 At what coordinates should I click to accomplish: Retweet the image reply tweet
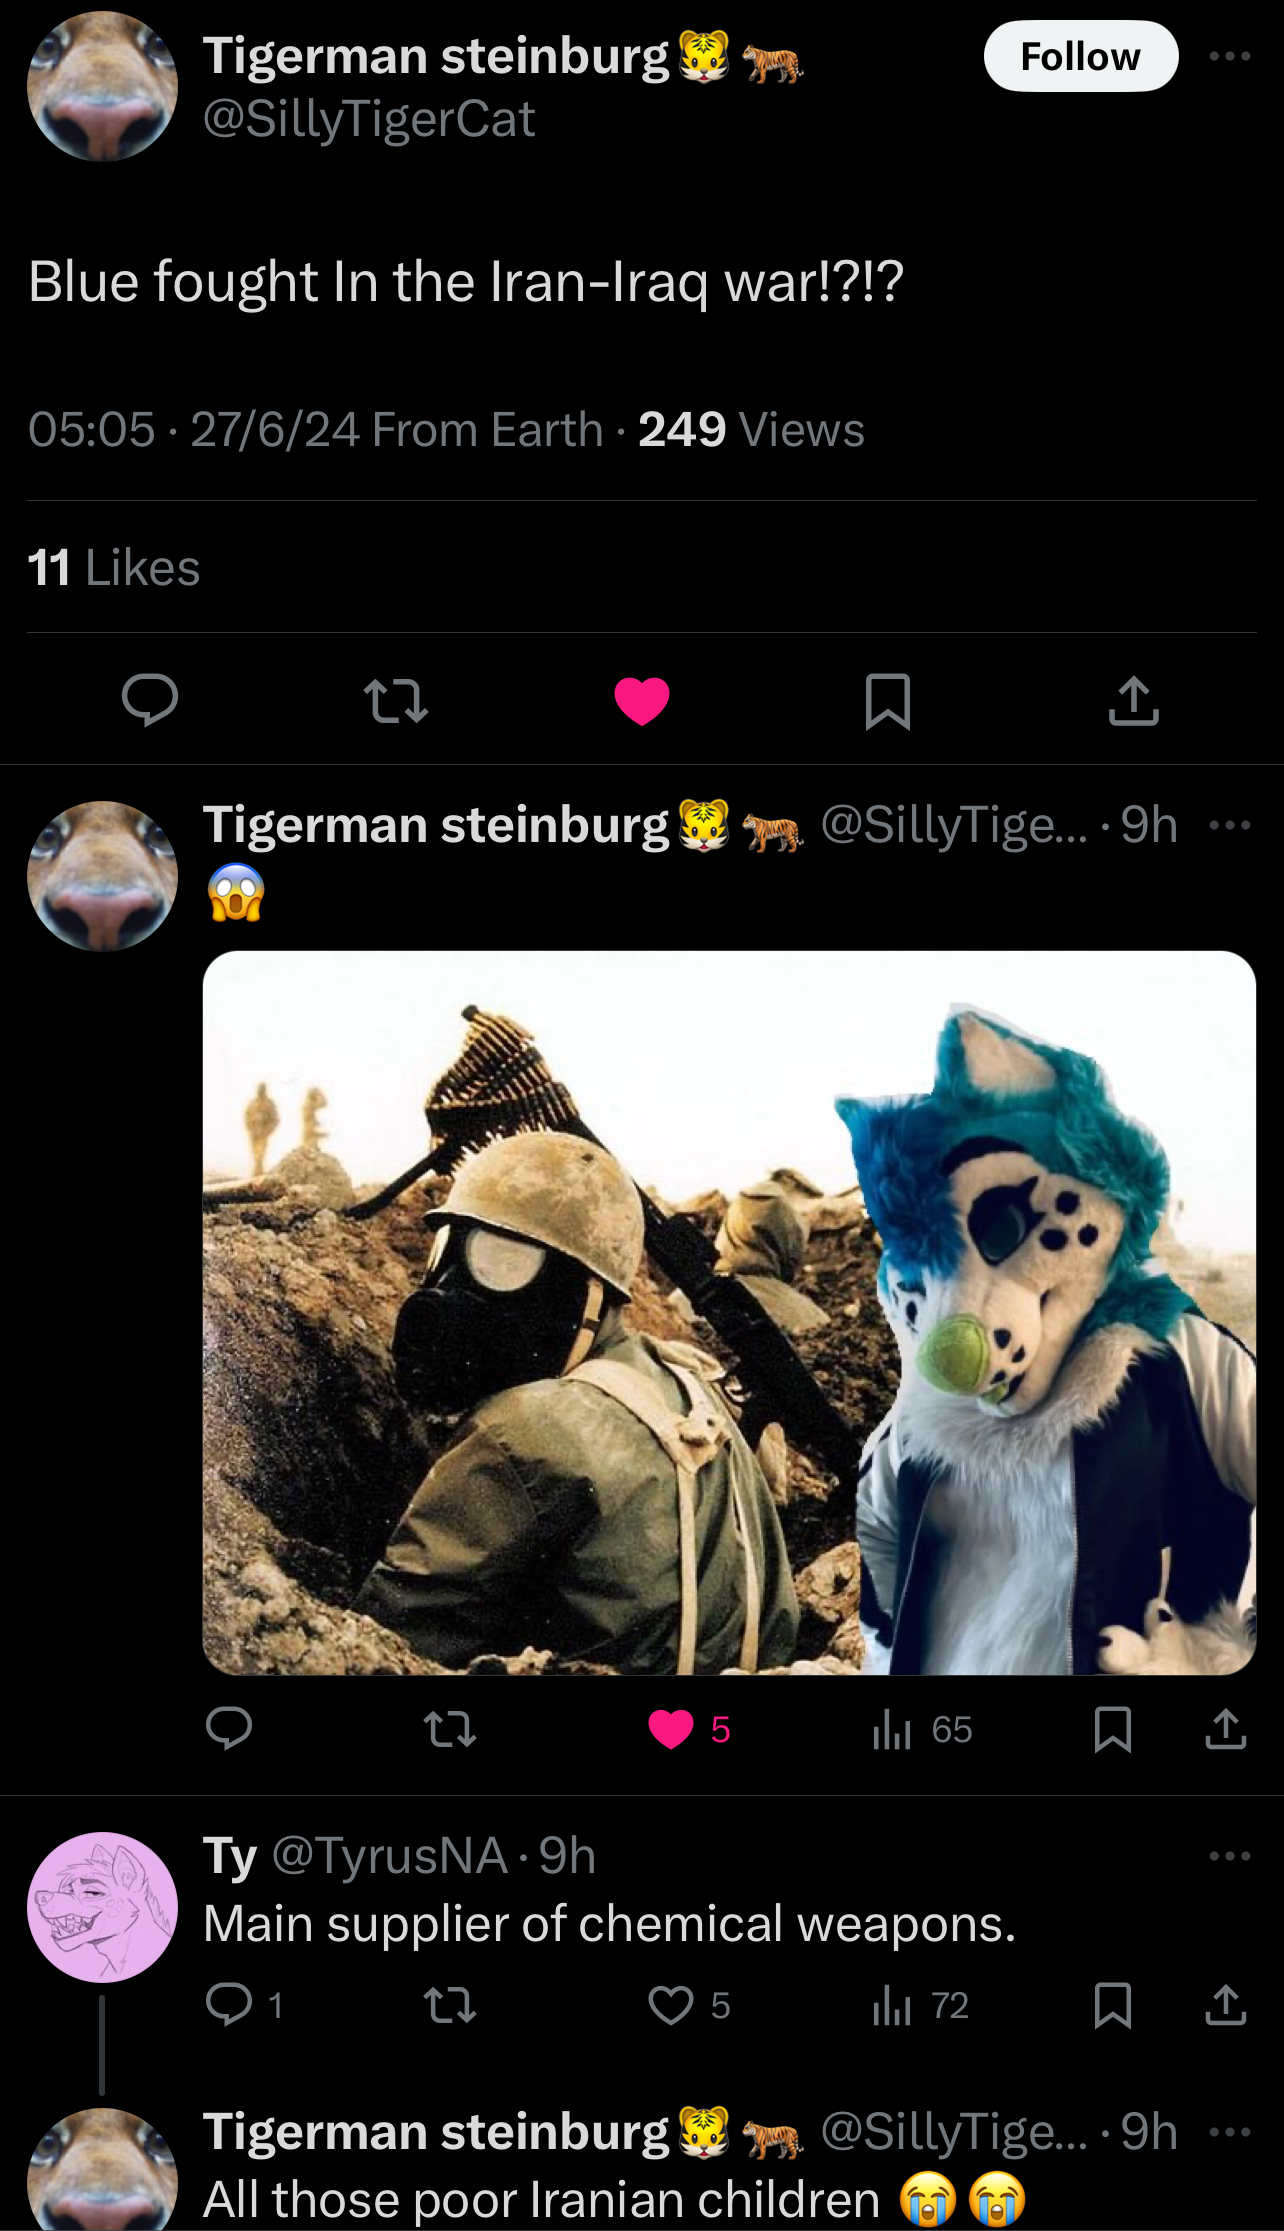tap(450, 1729)
